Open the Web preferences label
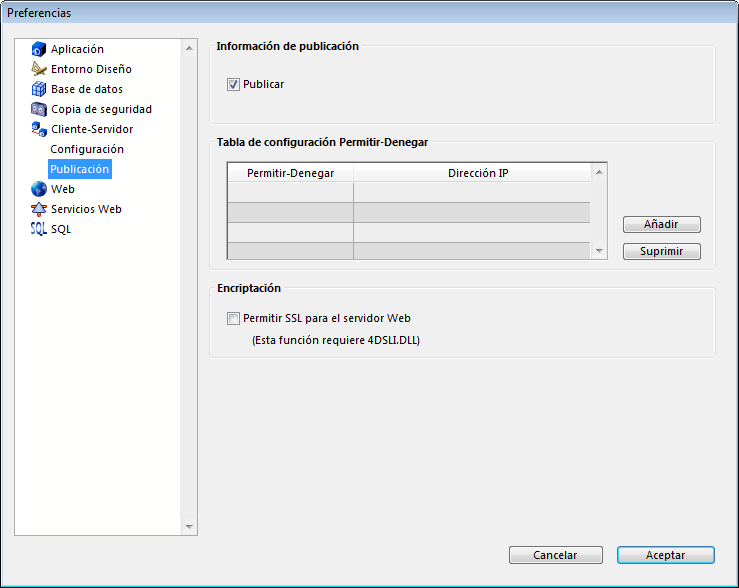739x588 pixels. click(x=63, y=189)
